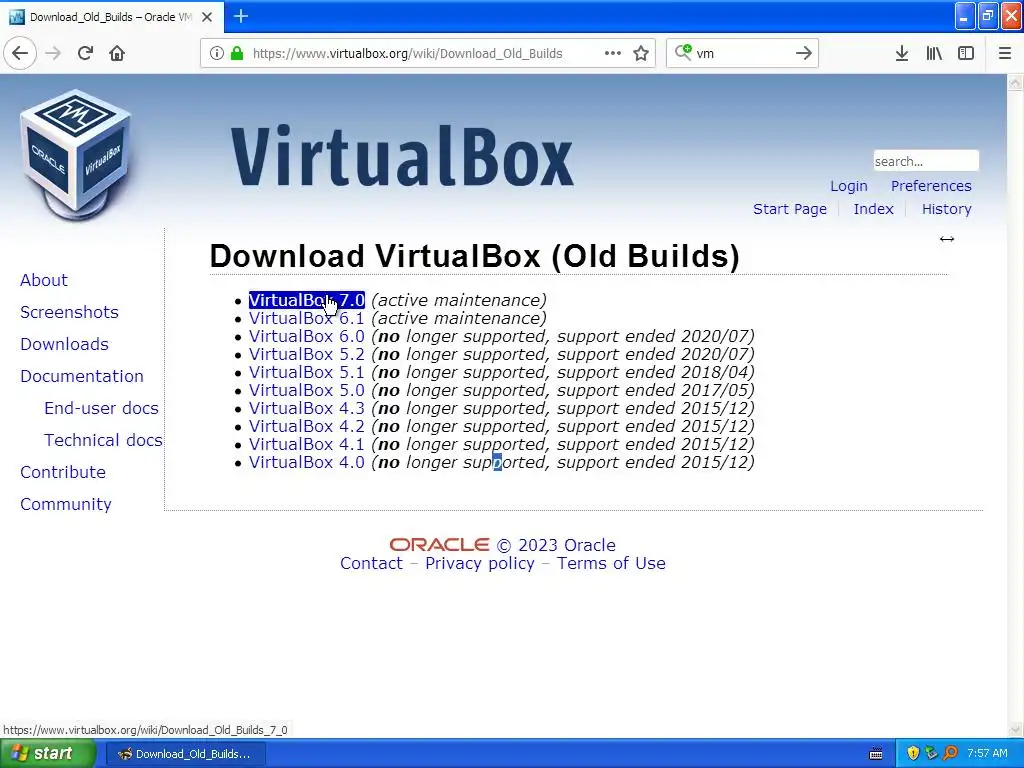Click the Oracle logo in the footer

(440, 545)
